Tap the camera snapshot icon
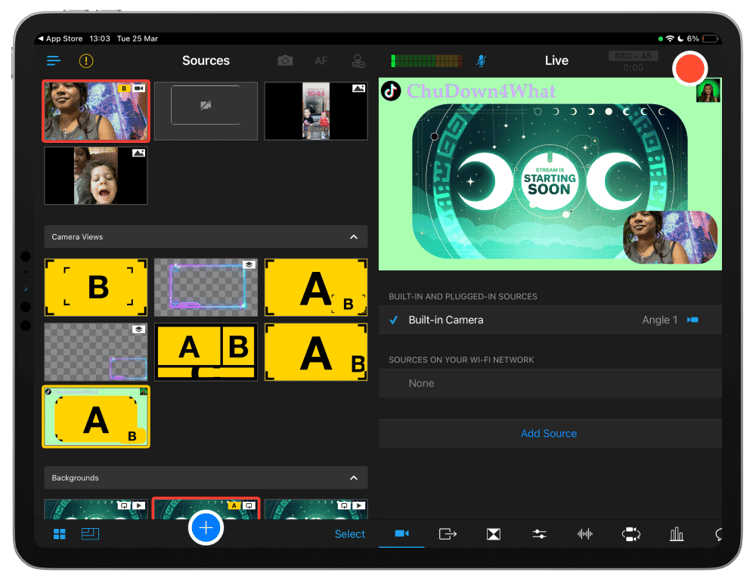Screen dimensions: 756x581 [x=285, y=61]
